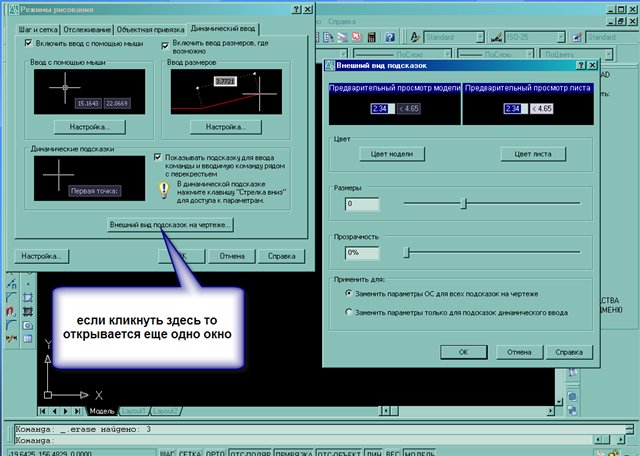Click the Прозрачность transparency slider handle
The image size is (640, 456).
tap(407, 253)
